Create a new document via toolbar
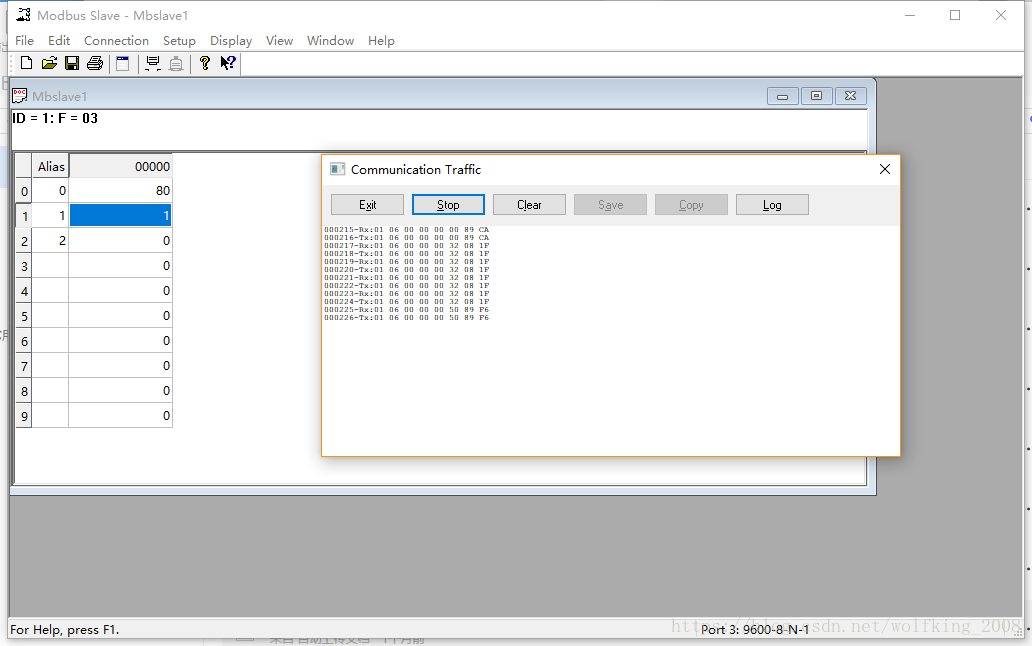 click(x=26, y=63)
